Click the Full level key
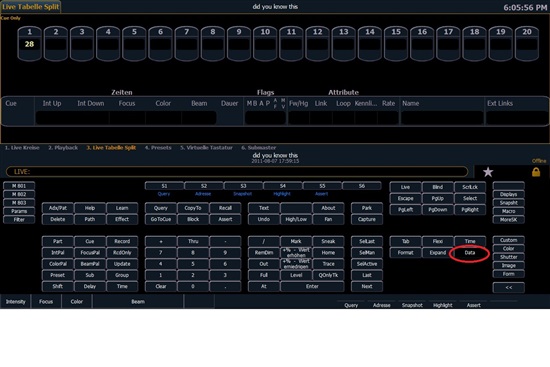 tap(264, 275)
